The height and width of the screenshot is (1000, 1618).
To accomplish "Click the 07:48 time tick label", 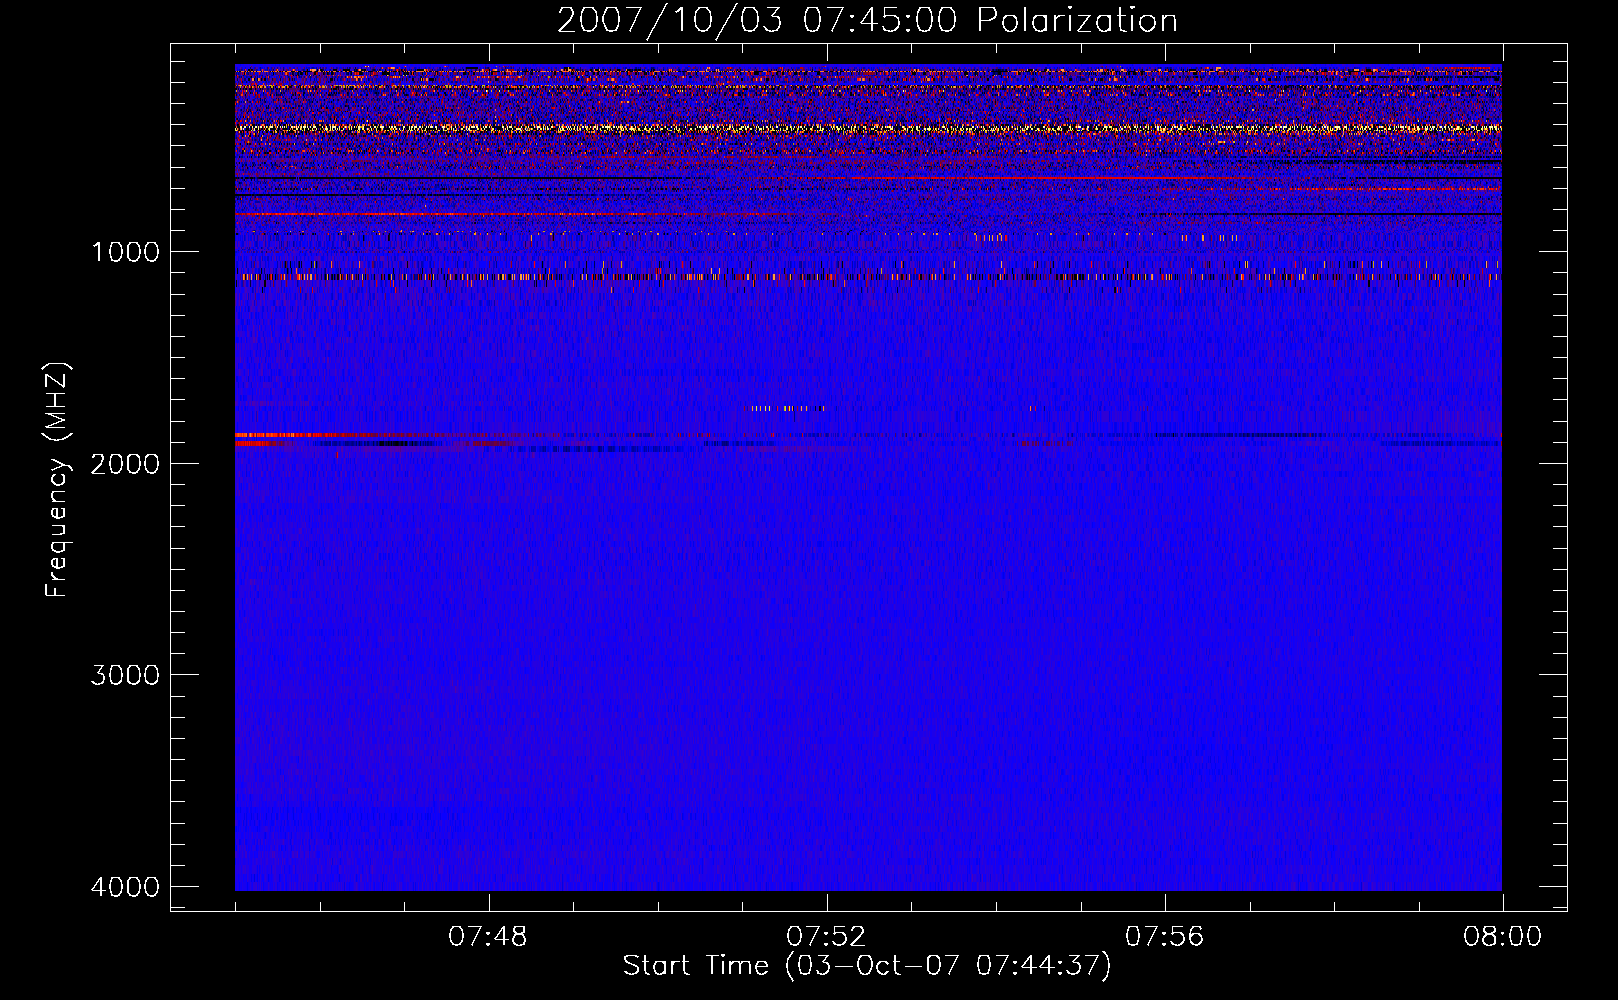I will (x=488, y=937).
